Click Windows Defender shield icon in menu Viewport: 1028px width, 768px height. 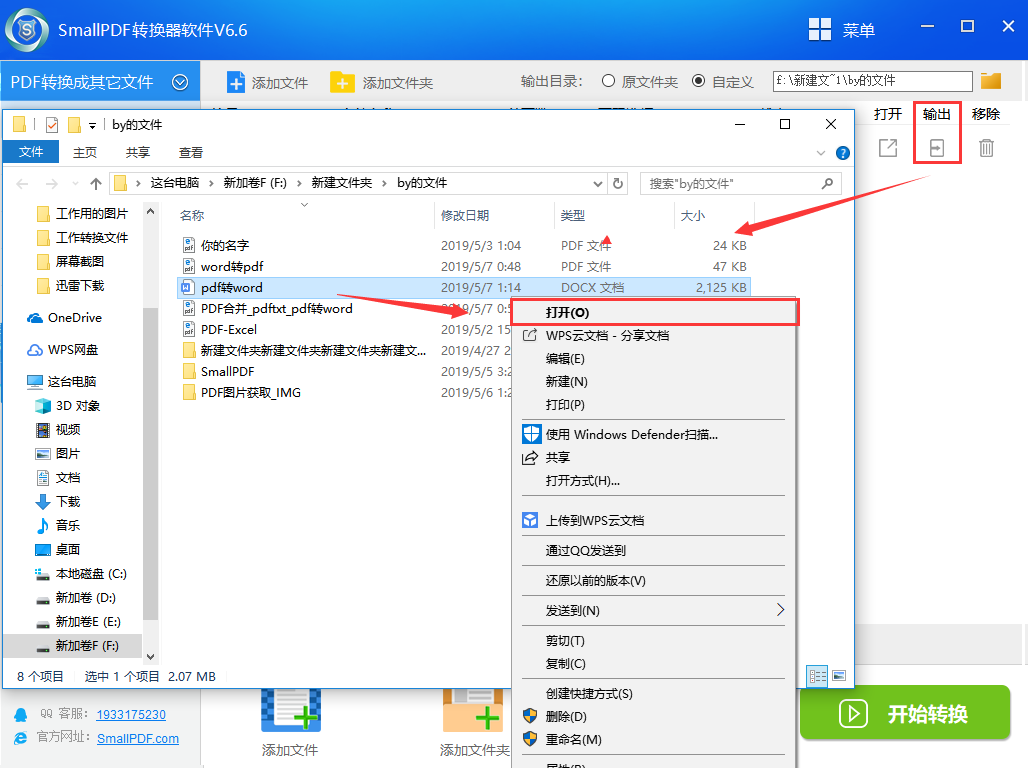tap(531, 434)
